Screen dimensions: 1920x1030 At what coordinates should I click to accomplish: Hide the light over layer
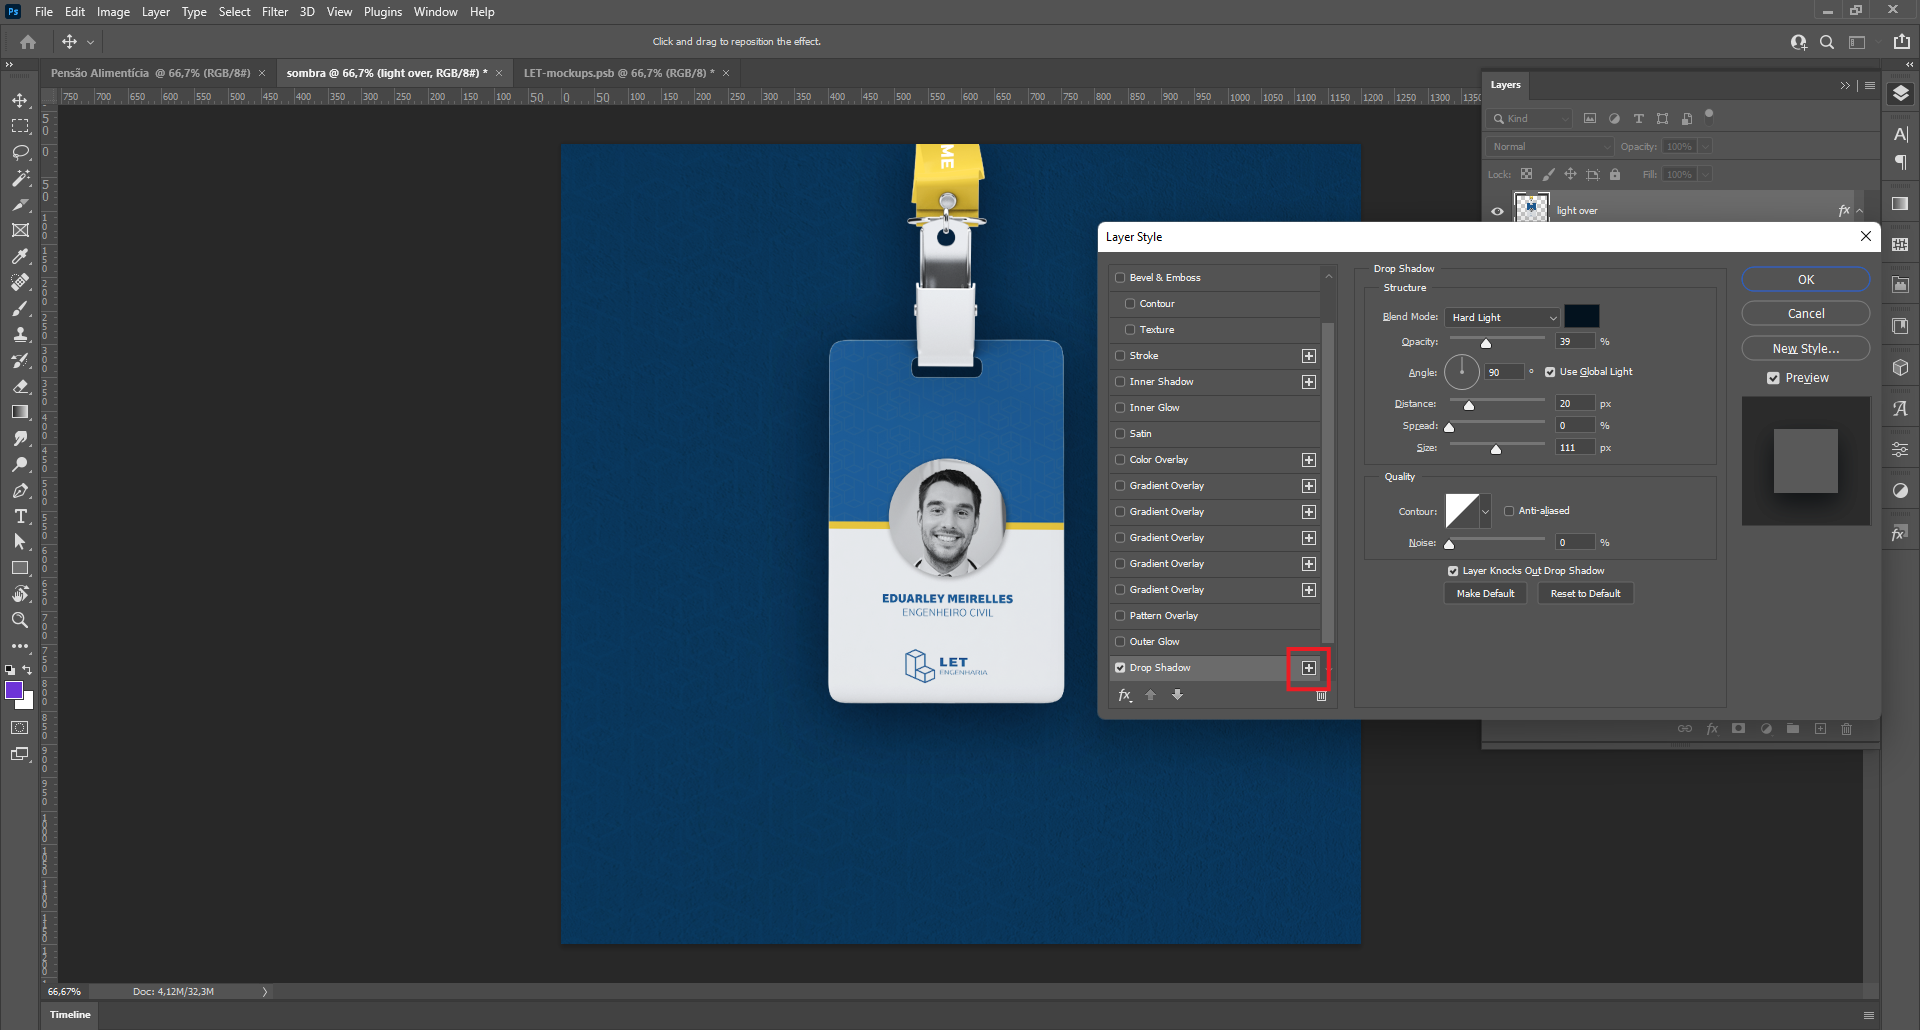point(1497,211)
